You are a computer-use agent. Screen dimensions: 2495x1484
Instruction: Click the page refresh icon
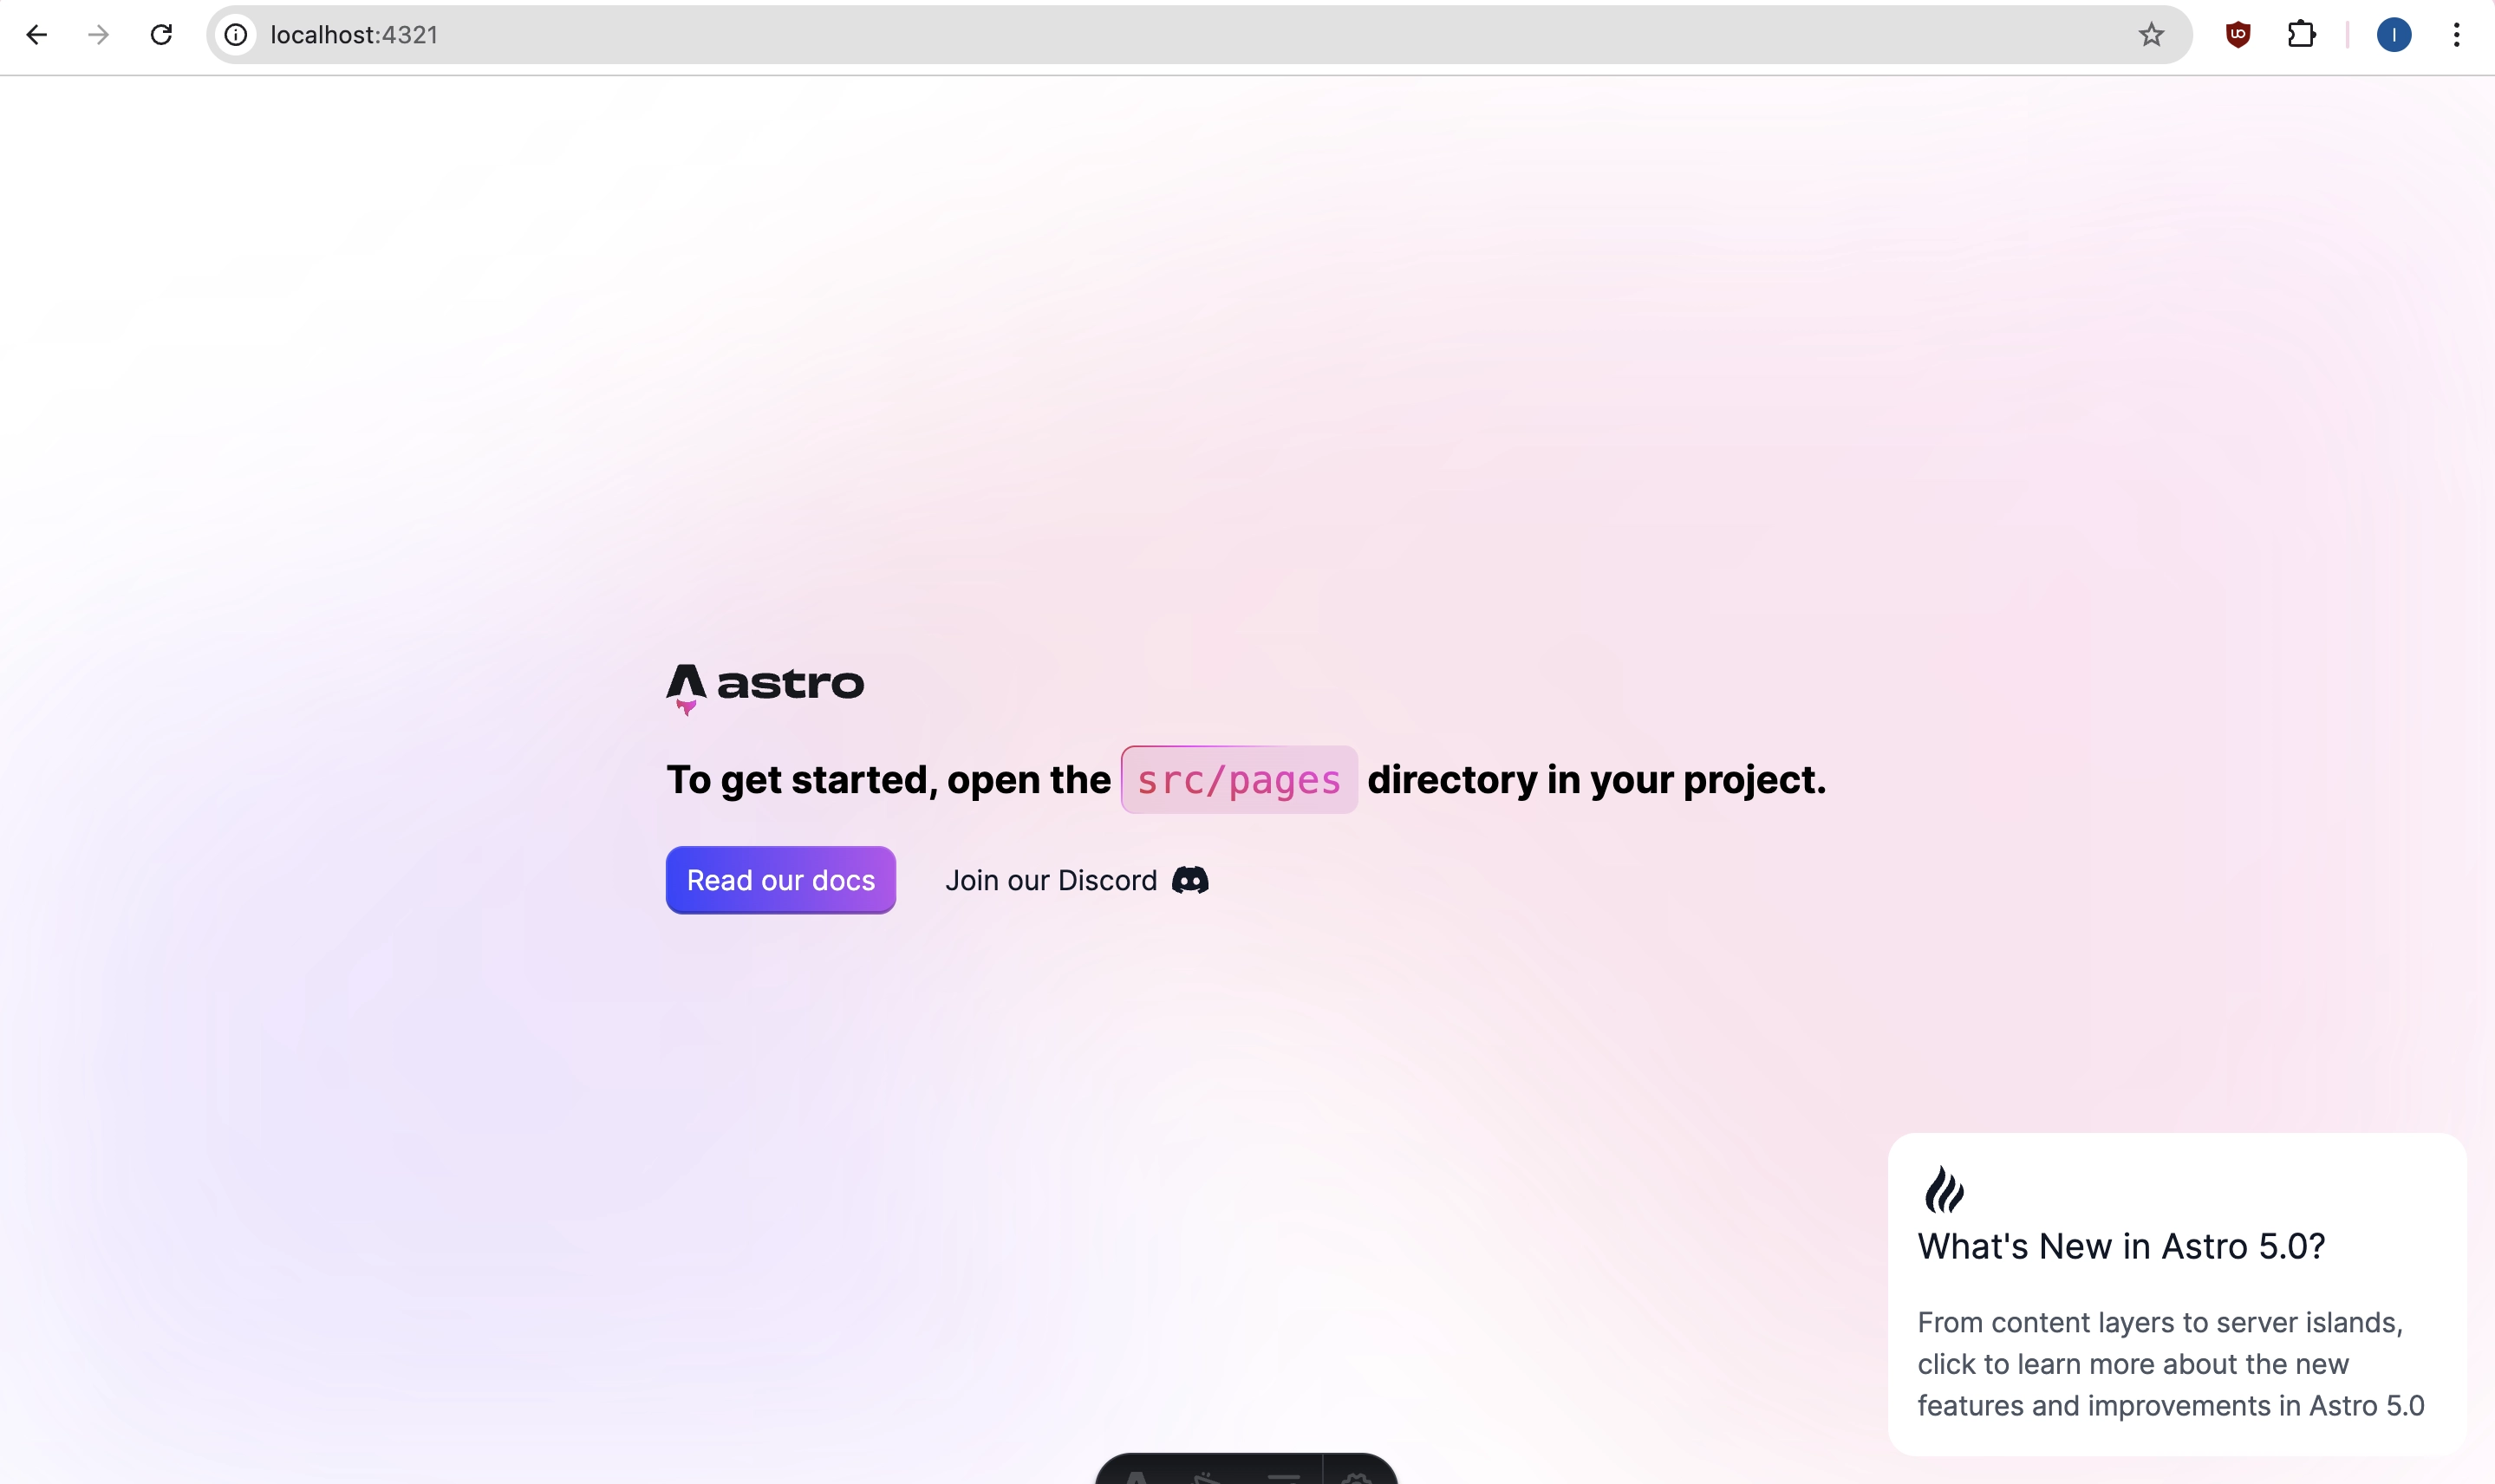(x=159, y=34)
